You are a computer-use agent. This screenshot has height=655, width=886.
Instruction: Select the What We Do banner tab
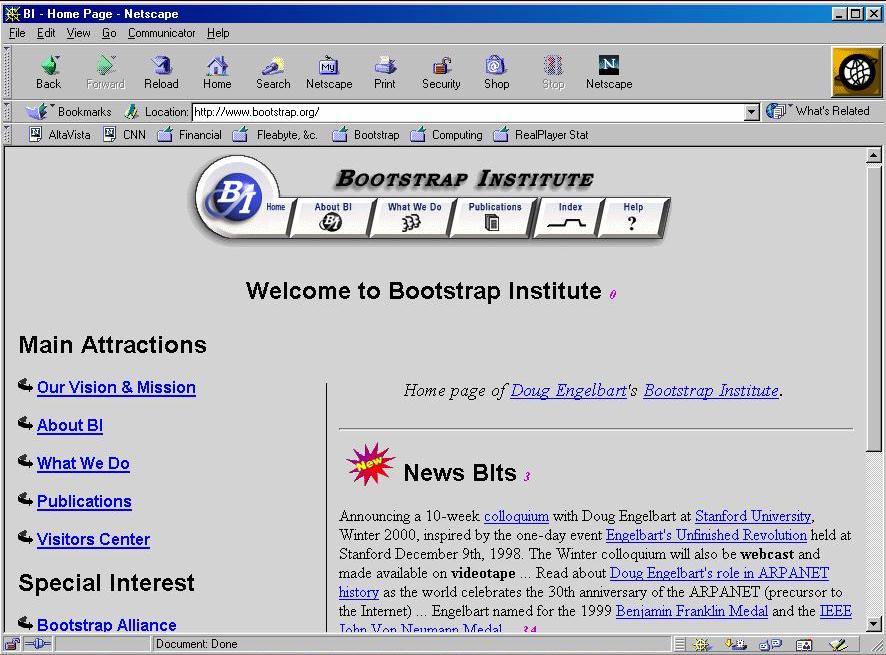tap(414, 217)
